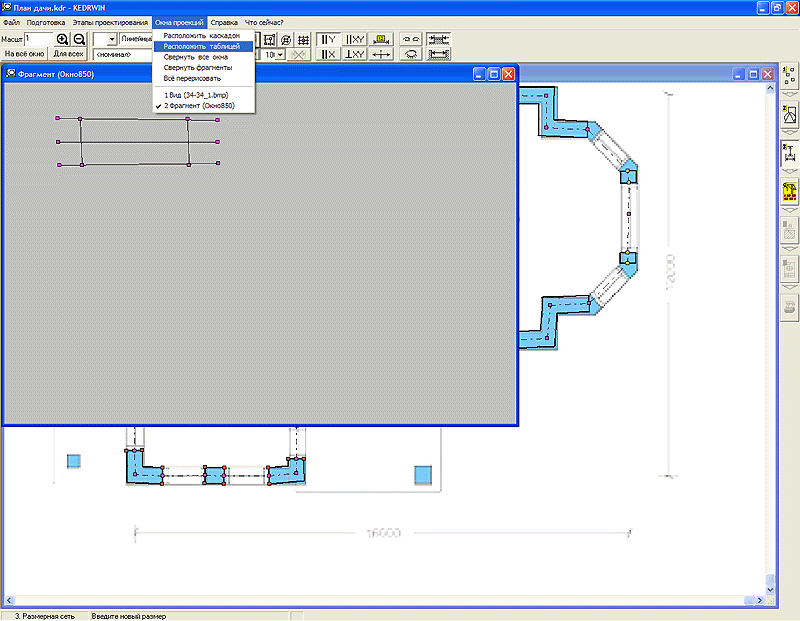Choose Всё перерисовать menu entry
The height and width of the screenshot is (621, 800).
(x=203, y=79)
